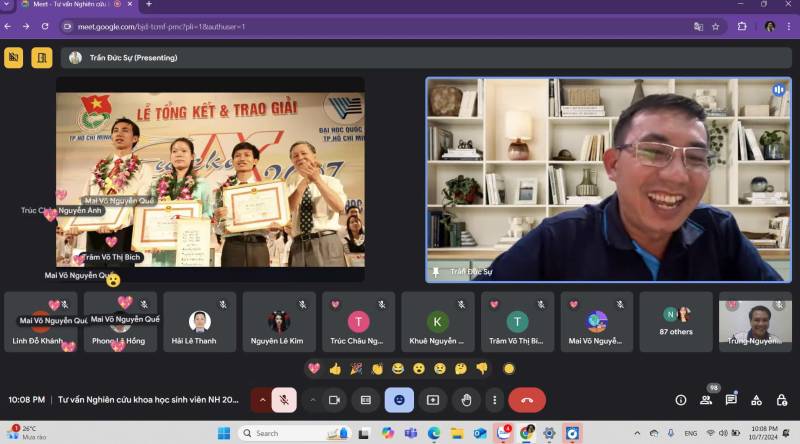Viewport: 800px width, 444px height.
Task: Open meeting details info icon
Action: (x=681, y=400)
